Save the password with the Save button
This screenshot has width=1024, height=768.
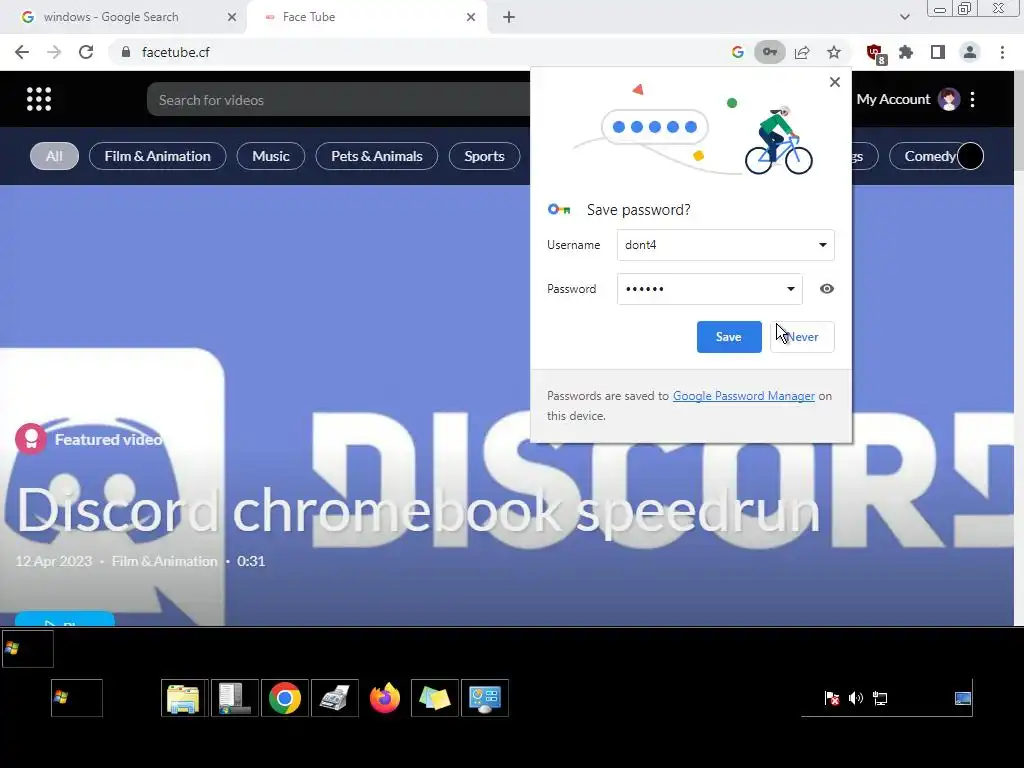729,337
